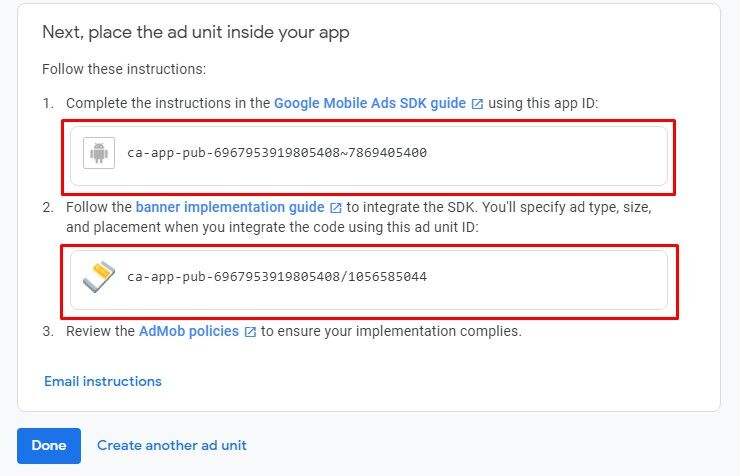The height and width of the screenshot is (476, 740).
Task: Click the step number "1."
Action: tap(48, 103)
